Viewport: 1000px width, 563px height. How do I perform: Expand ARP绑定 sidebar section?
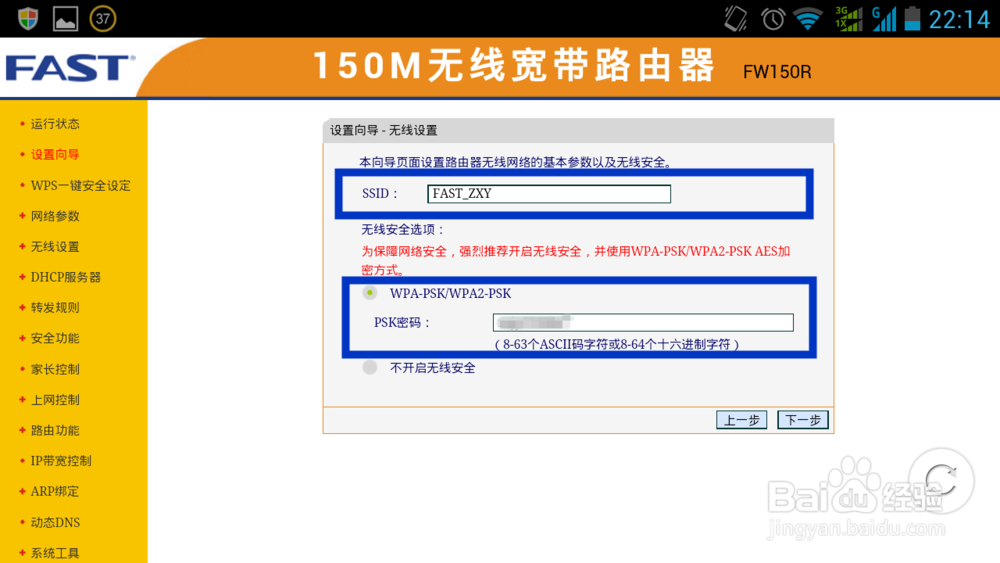point(55,492)
